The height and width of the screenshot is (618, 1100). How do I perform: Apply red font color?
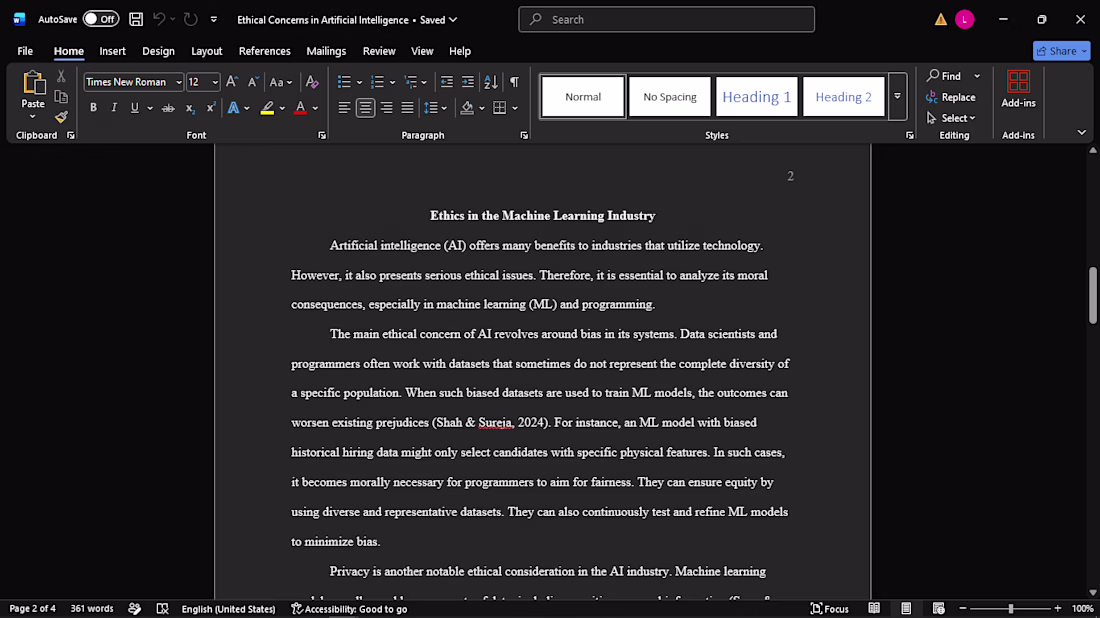300,108
